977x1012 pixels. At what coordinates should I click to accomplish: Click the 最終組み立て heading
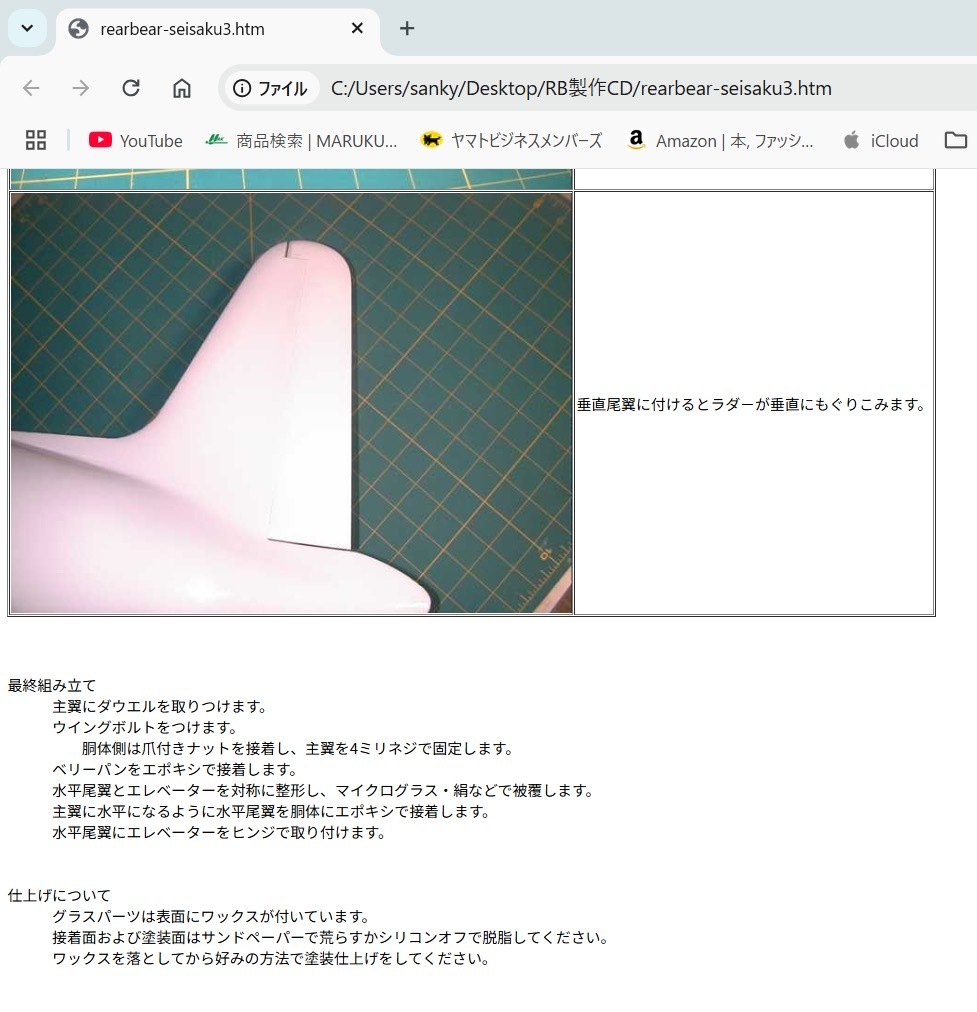coord(52,685)
